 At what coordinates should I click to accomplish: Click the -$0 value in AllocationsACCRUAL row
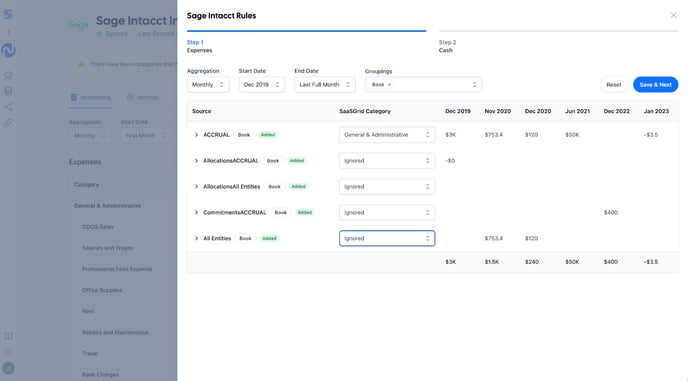pos(450,161)
